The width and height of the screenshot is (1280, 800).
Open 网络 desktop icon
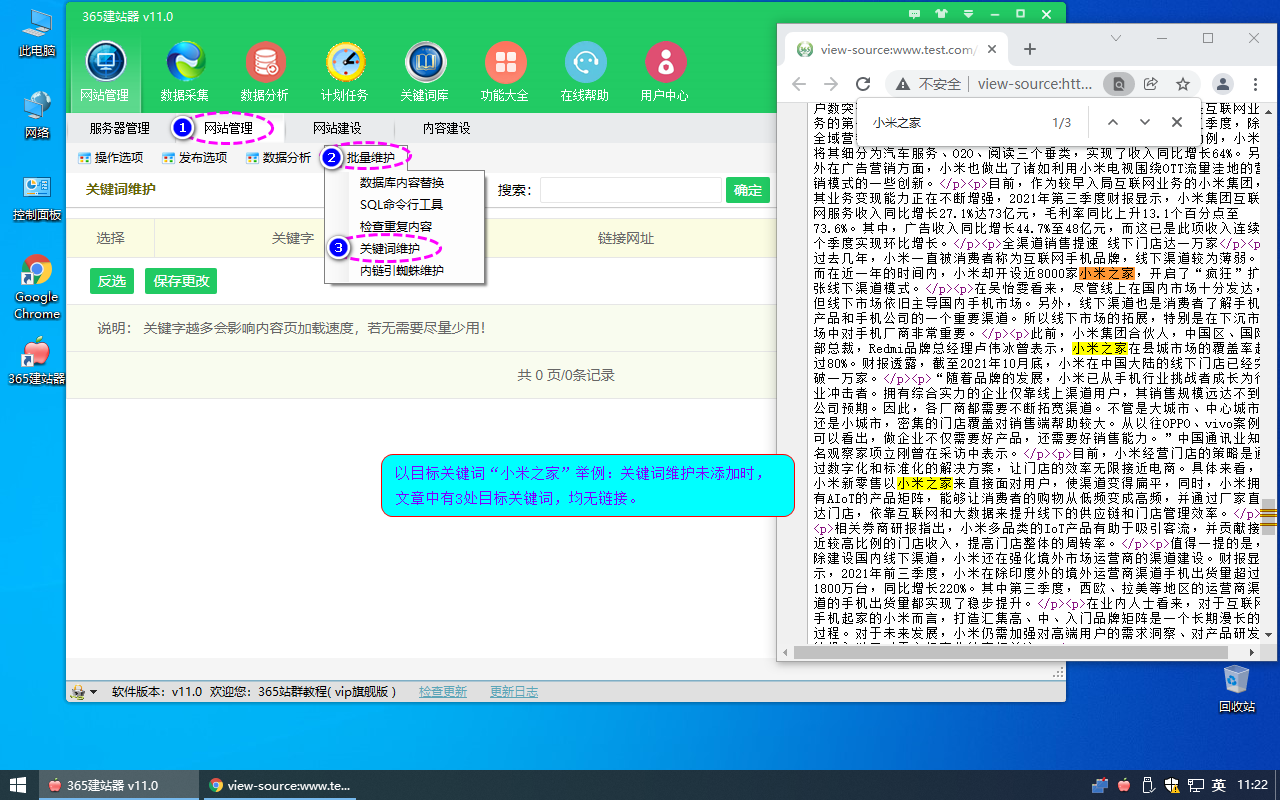37,114
